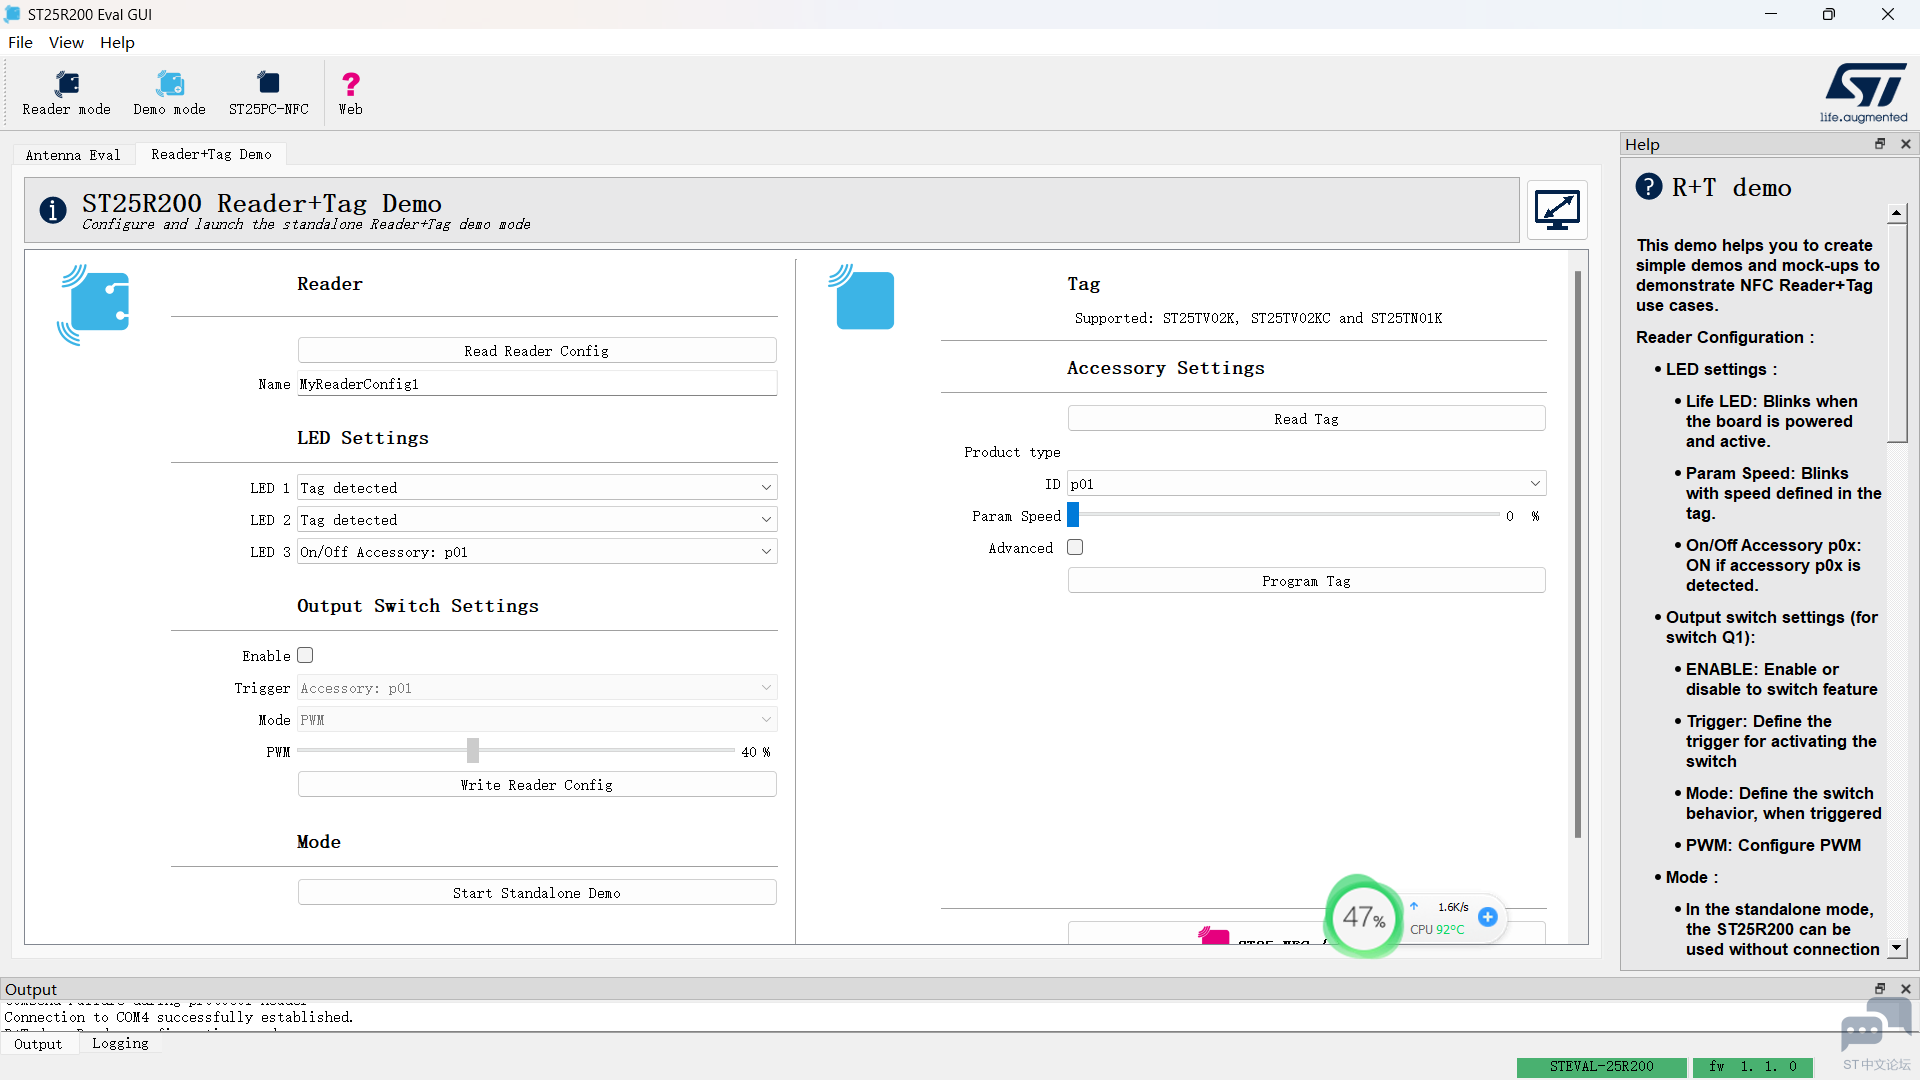Open the Trigger Accessory dropdown

click(537, 687)
